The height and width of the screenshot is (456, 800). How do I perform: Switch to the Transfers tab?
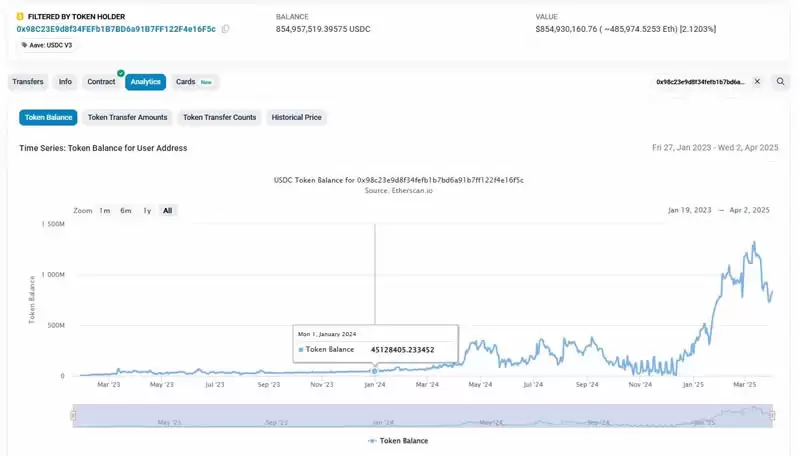(28, 82)
